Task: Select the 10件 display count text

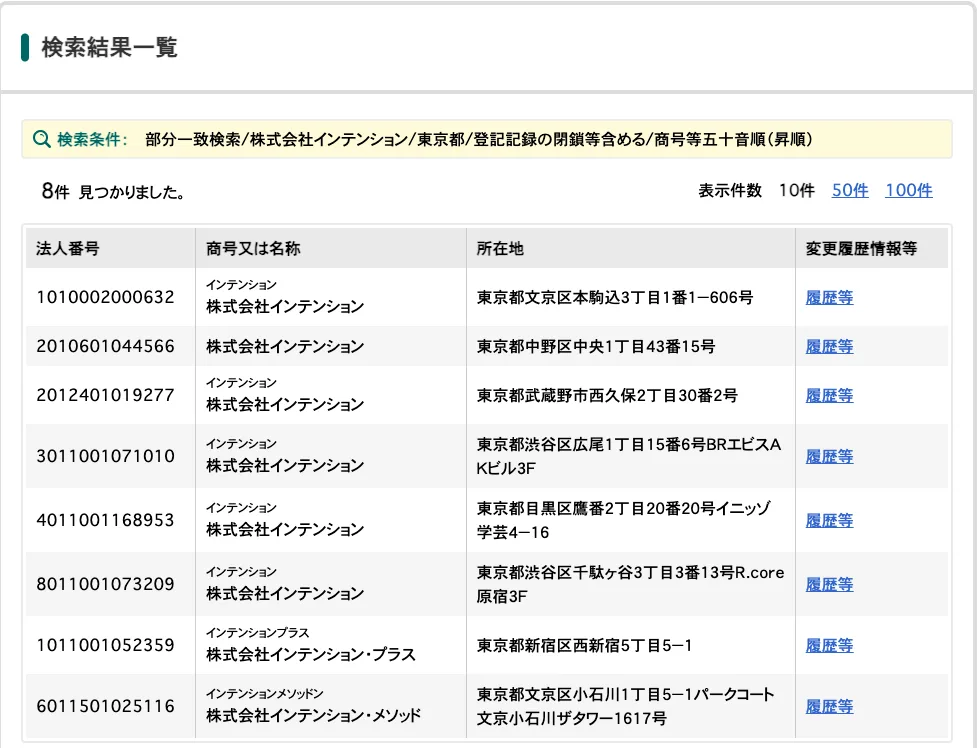Action: [x=796, y=190]
